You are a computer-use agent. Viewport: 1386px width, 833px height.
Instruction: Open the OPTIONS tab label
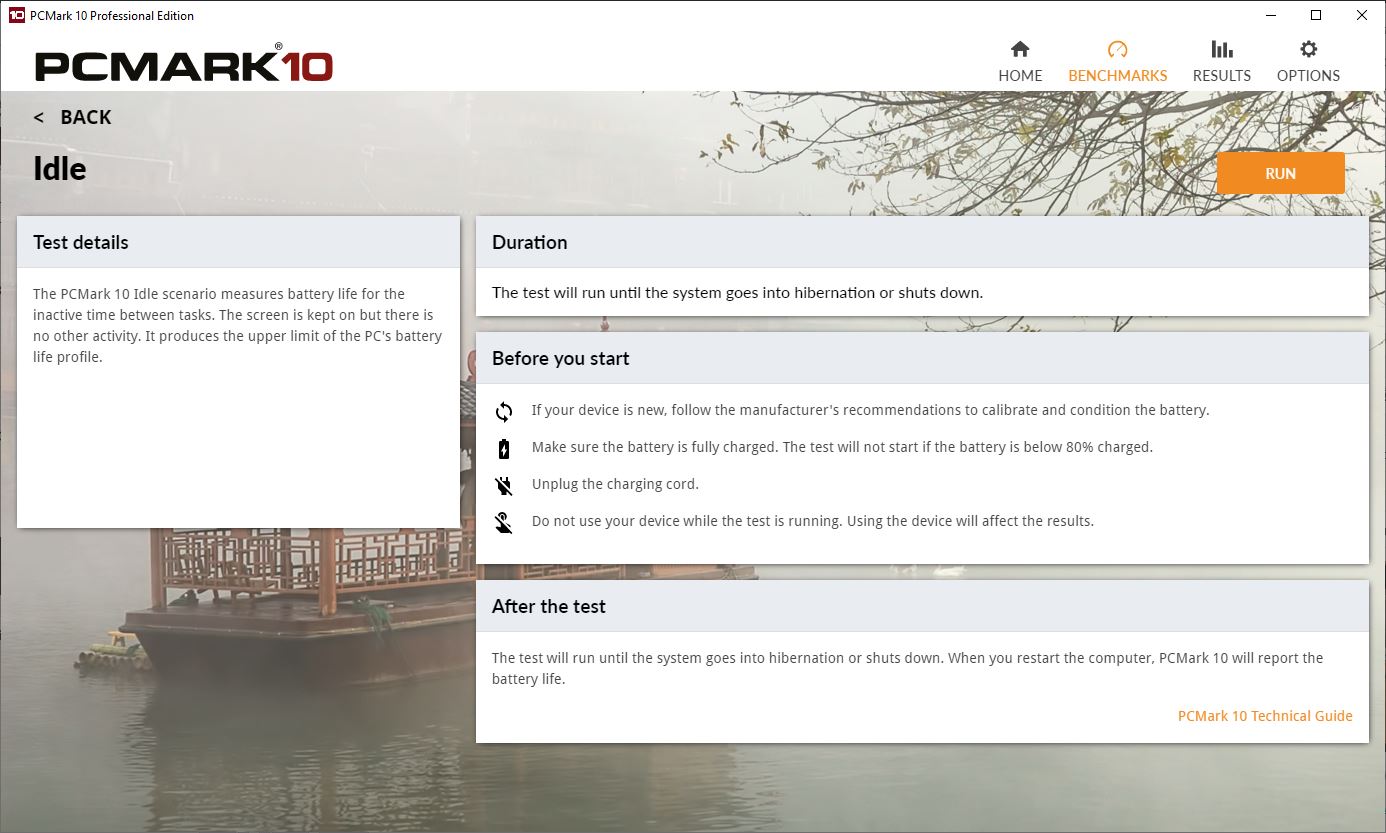[x=1308, y=76]
